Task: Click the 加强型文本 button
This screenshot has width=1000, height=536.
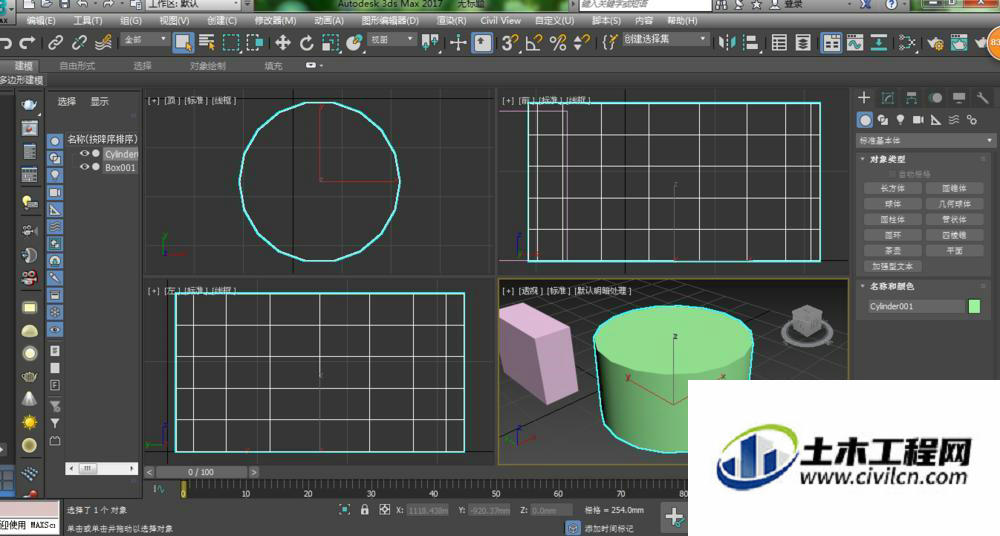Action: [892, 266]
